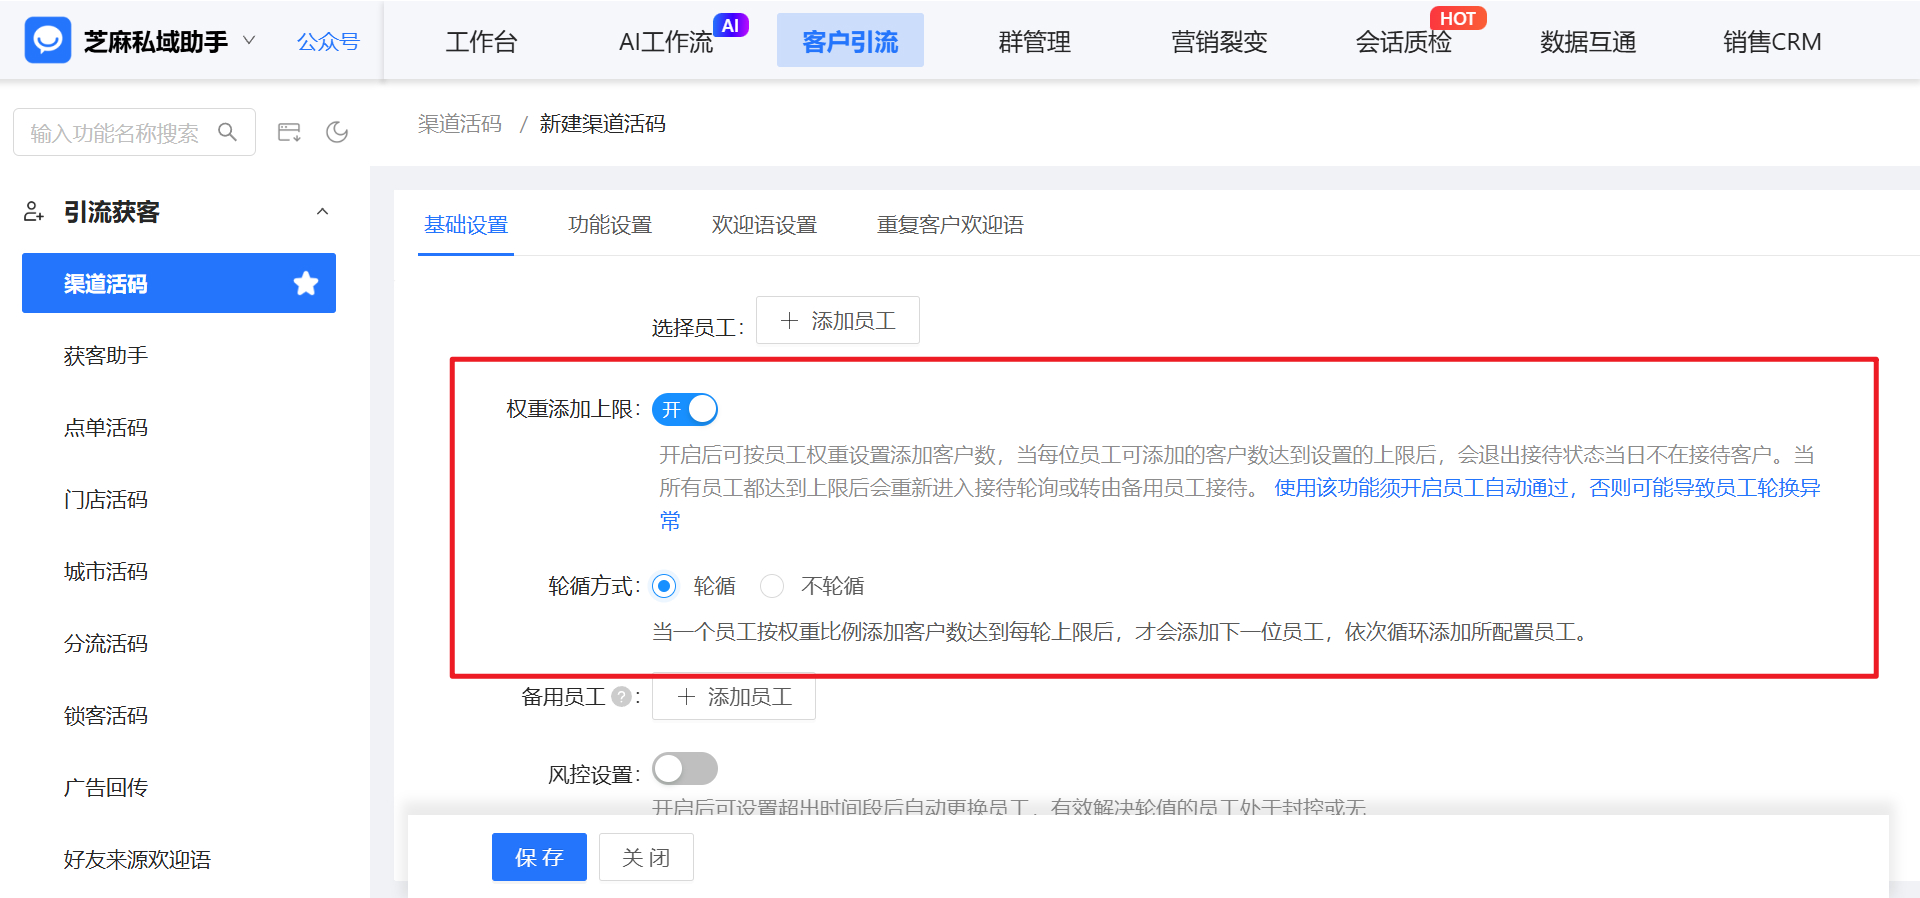Click the card icon next to the search box
The image size is (1920, 898).
pyautogui.click(x=289, y=132)
